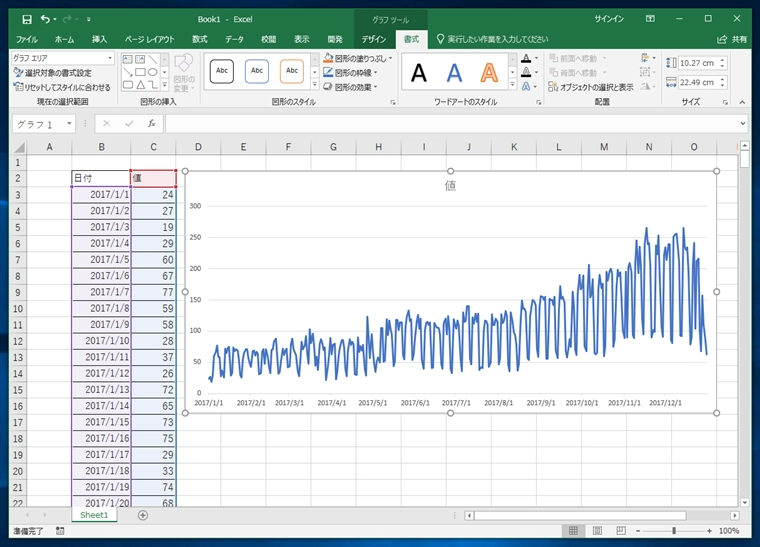
Task: Click the macro recording icon in status bar
Action: [61, 531]
